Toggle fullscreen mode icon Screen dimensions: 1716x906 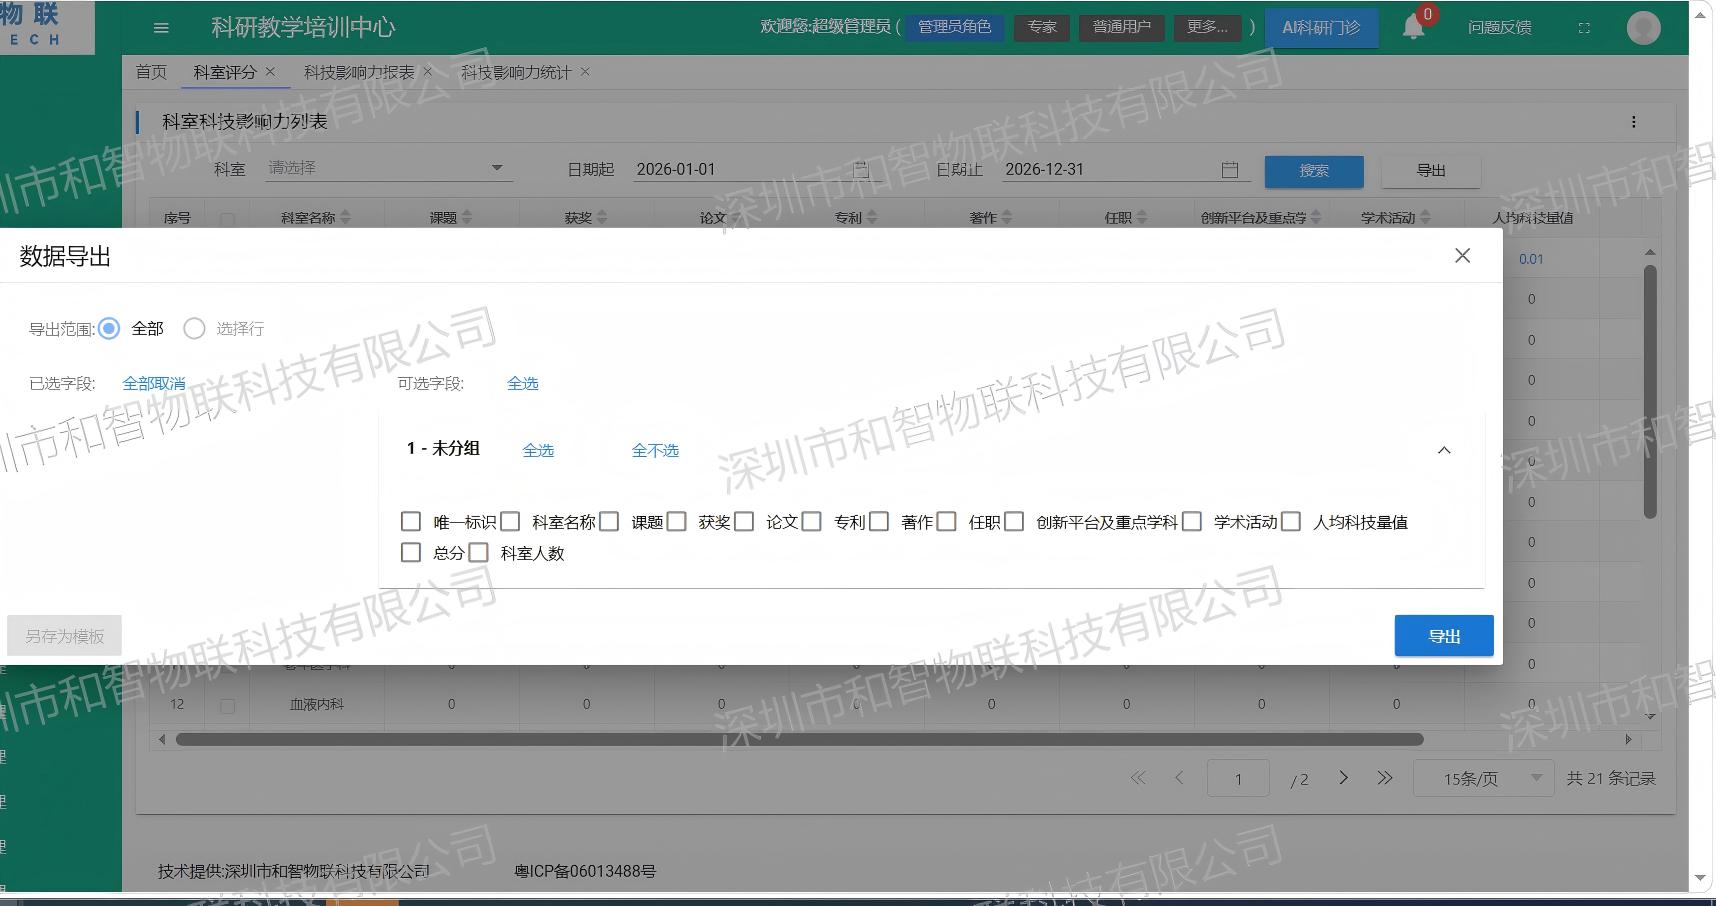(x=1584, y=28)
